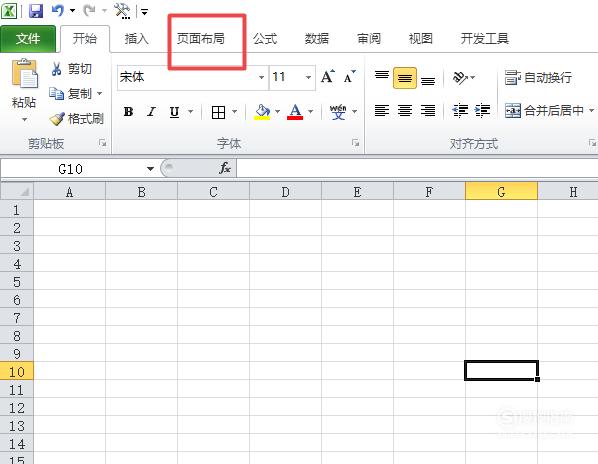Click the center text icon

[x=405, y=111]
